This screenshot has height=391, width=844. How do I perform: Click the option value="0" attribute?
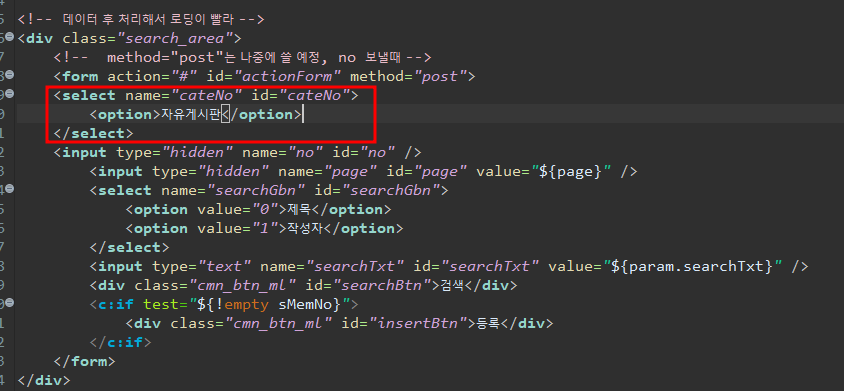pyautogui.click(x=237, y=209)
